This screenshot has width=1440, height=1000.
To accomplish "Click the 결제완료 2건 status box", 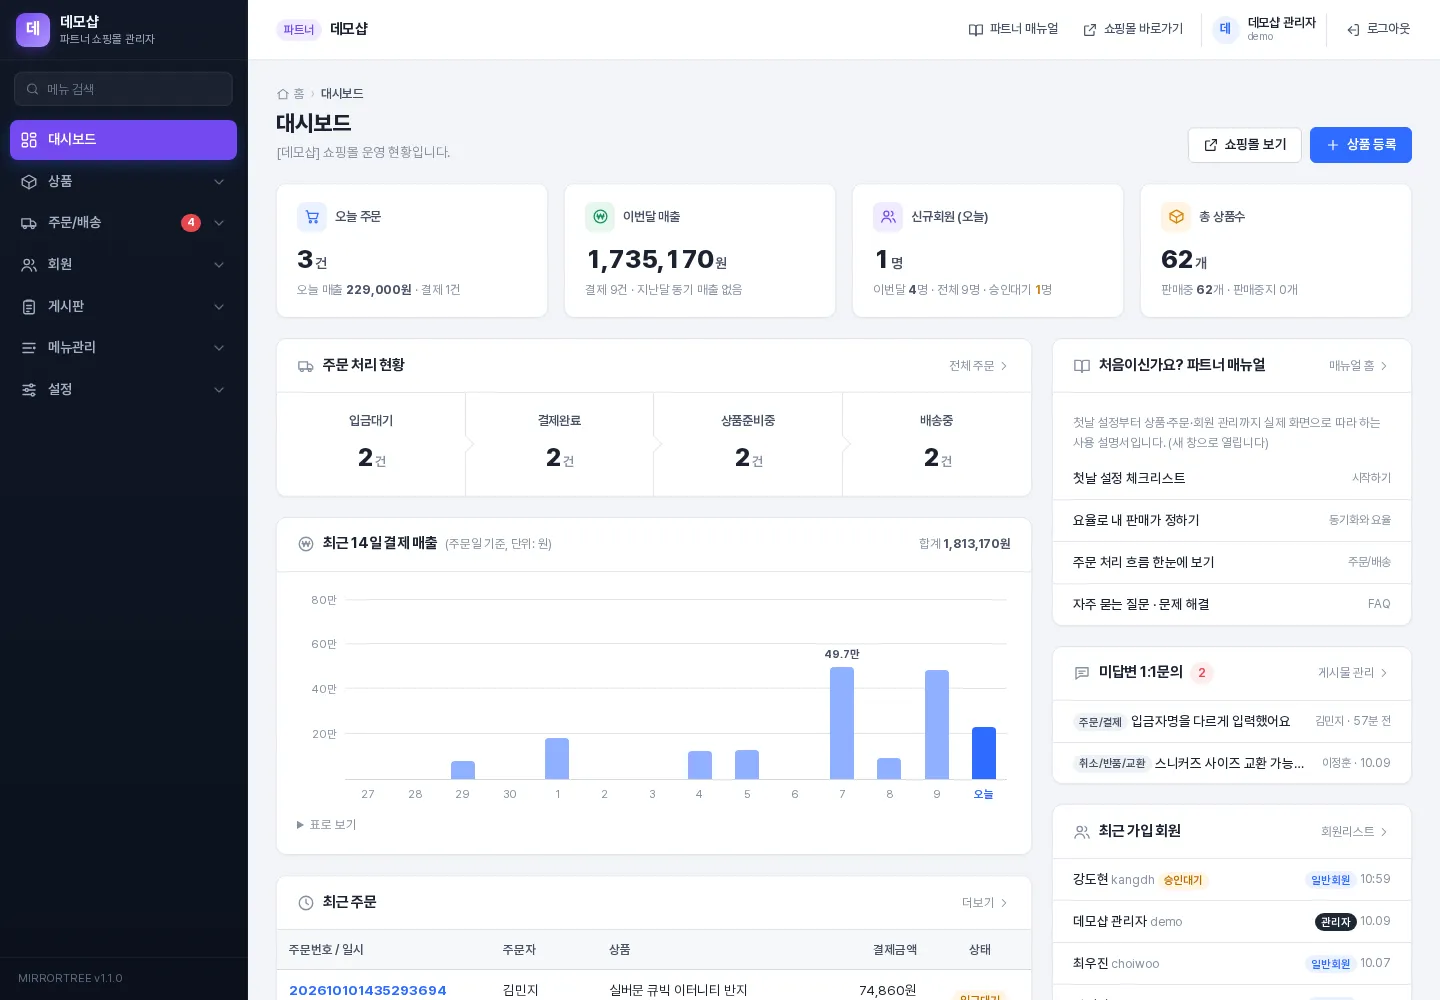I will coord(559,444).
